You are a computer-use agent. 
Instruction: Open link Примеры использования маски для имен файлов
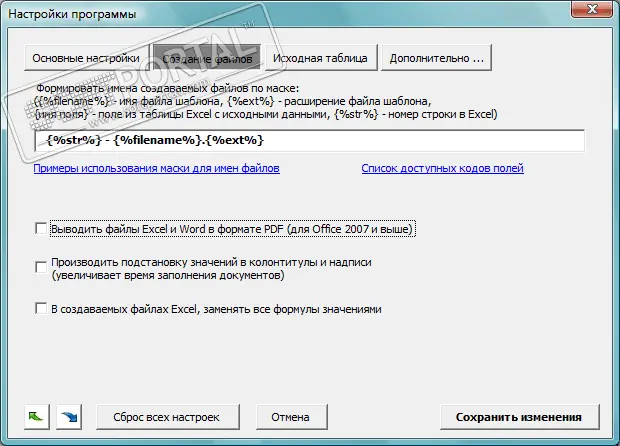point(156,169)
